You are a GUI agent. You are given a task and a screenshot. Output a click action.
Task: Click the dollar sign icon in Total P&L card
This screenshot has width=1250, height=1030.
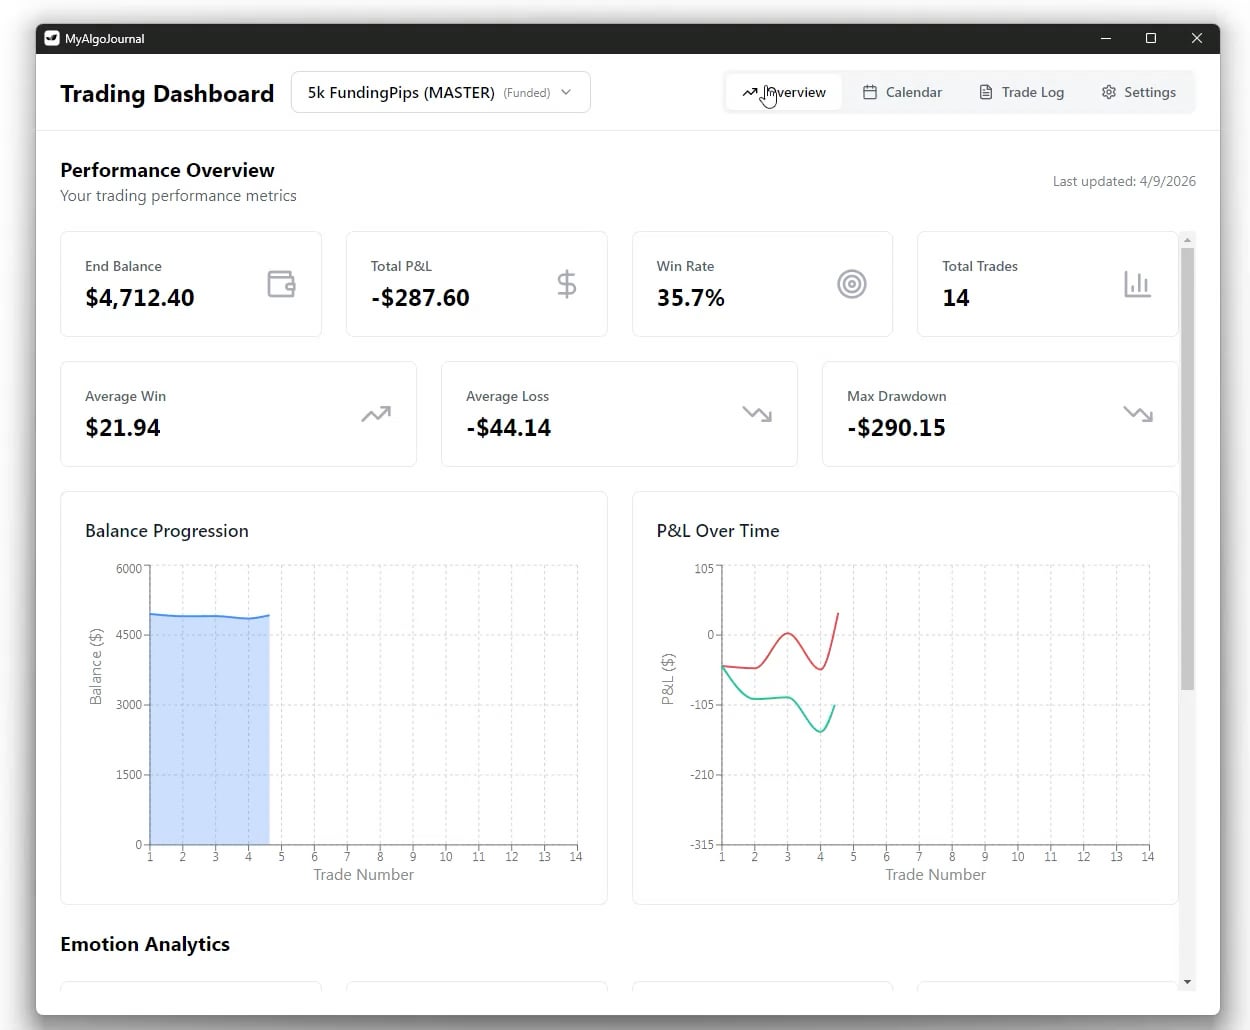pos(566,284)
